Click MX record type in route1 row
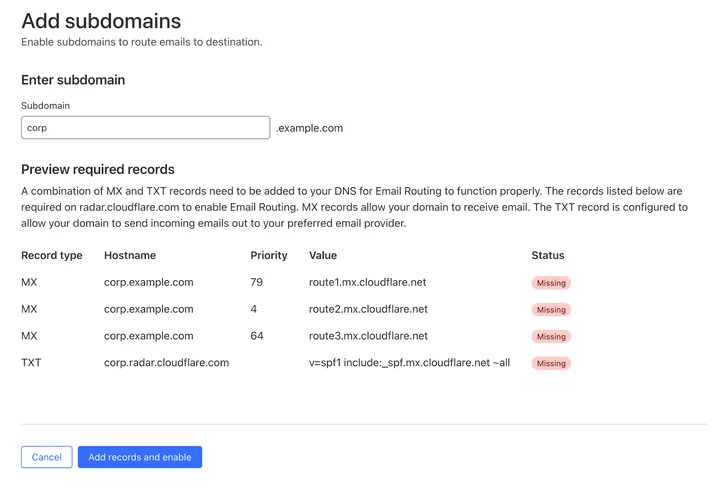 pyautogui.click(x=29, y=282)
